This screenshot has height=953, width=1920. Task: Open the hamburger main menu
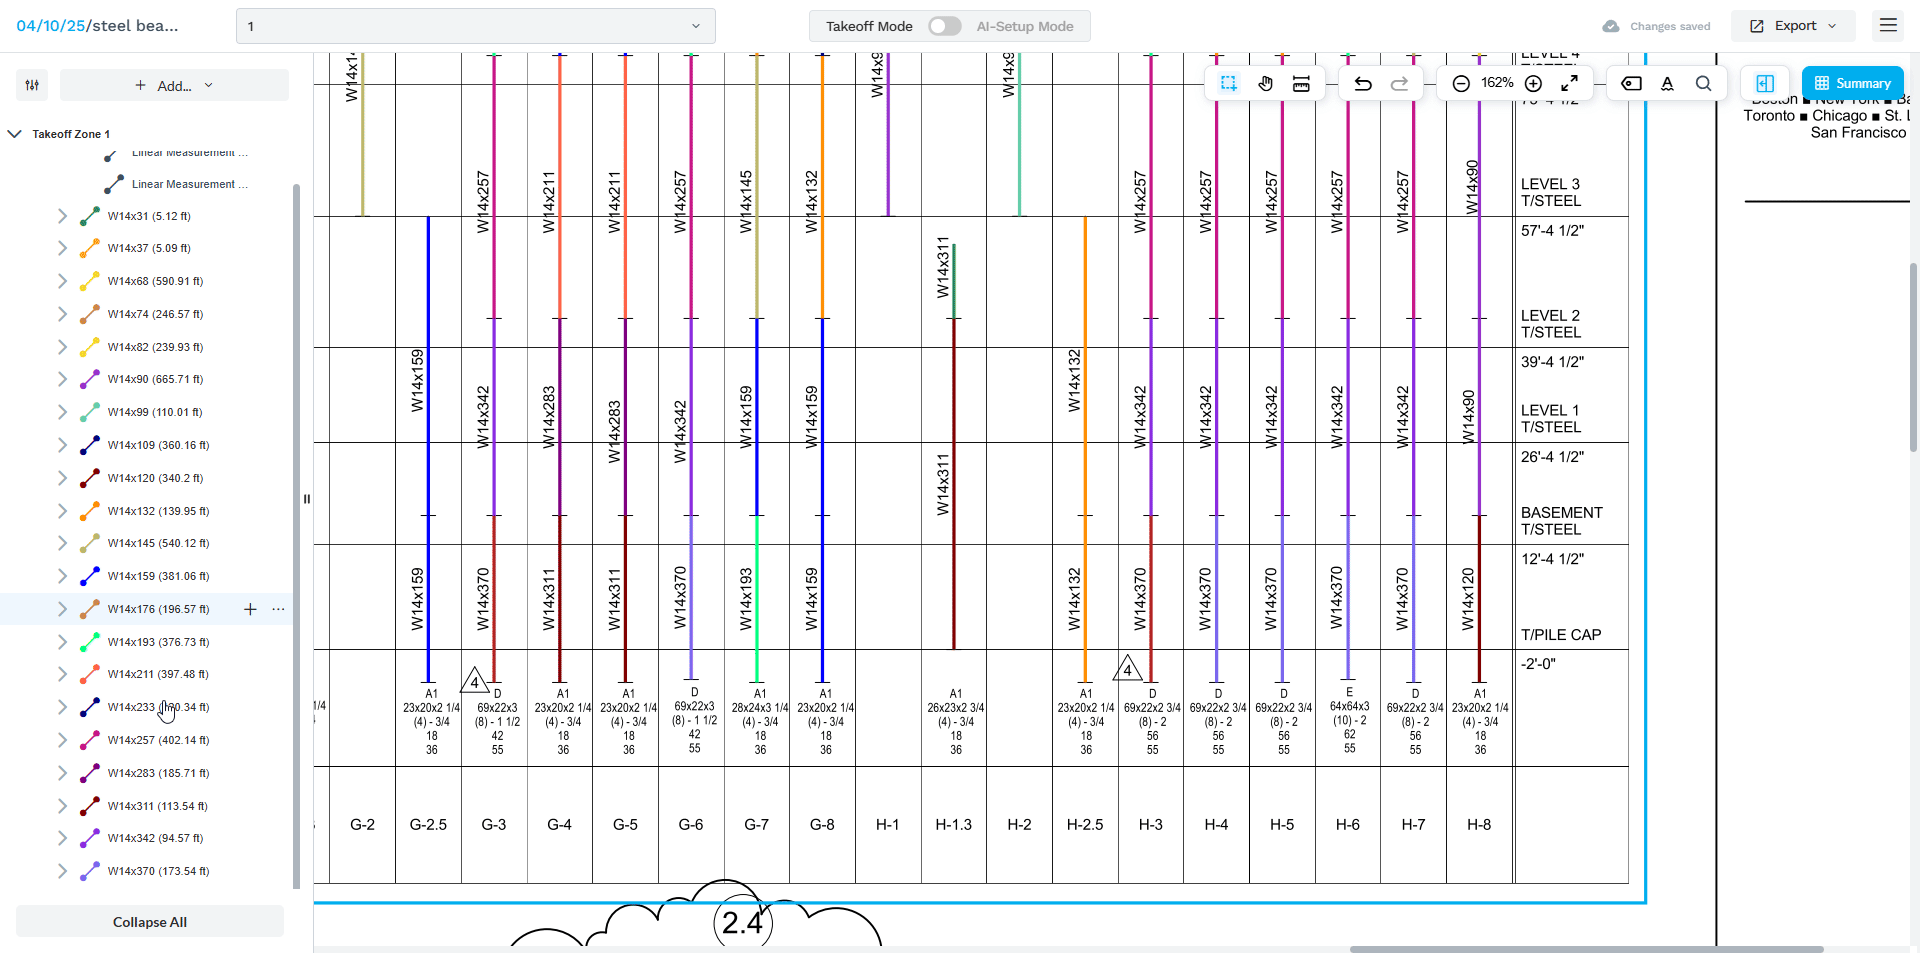pos(1888,26)
